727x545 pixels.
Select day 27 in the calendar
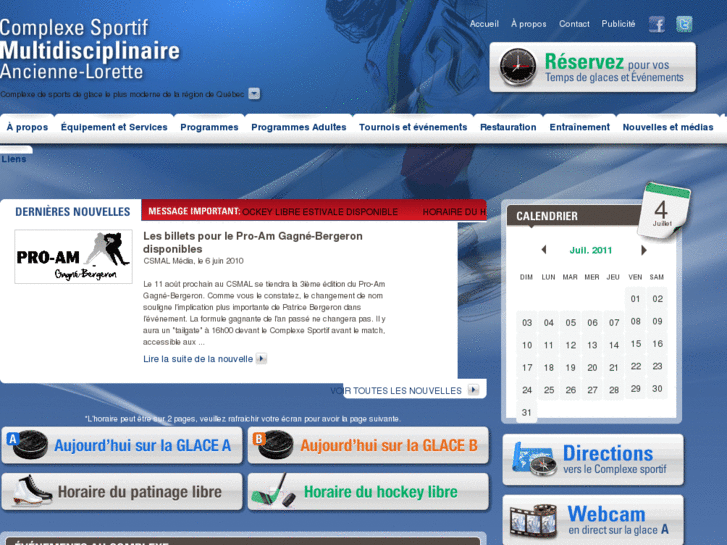click(x=592, y=390)
